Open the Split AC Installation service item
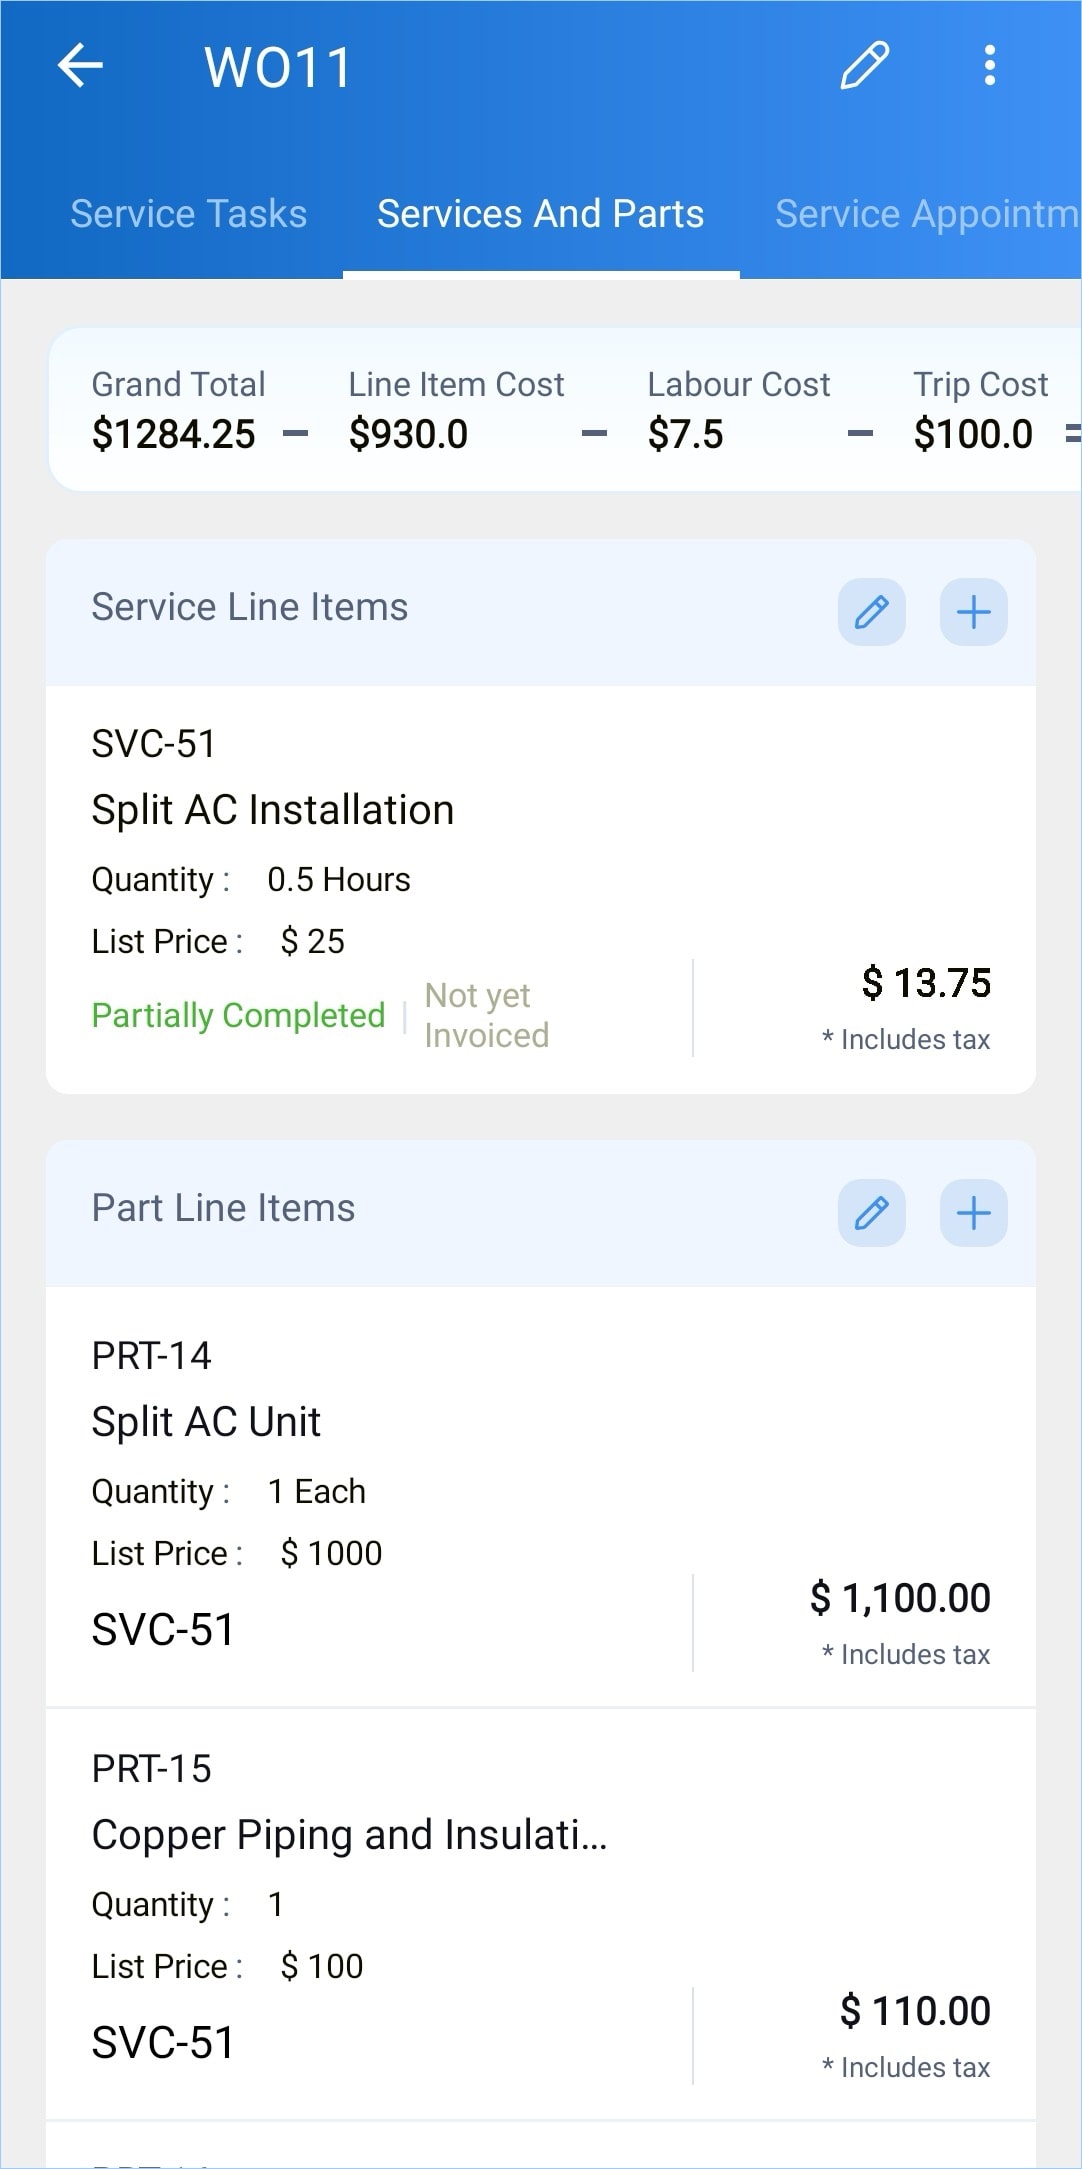The image size is (1082, 2169). (x=272, y=810)
